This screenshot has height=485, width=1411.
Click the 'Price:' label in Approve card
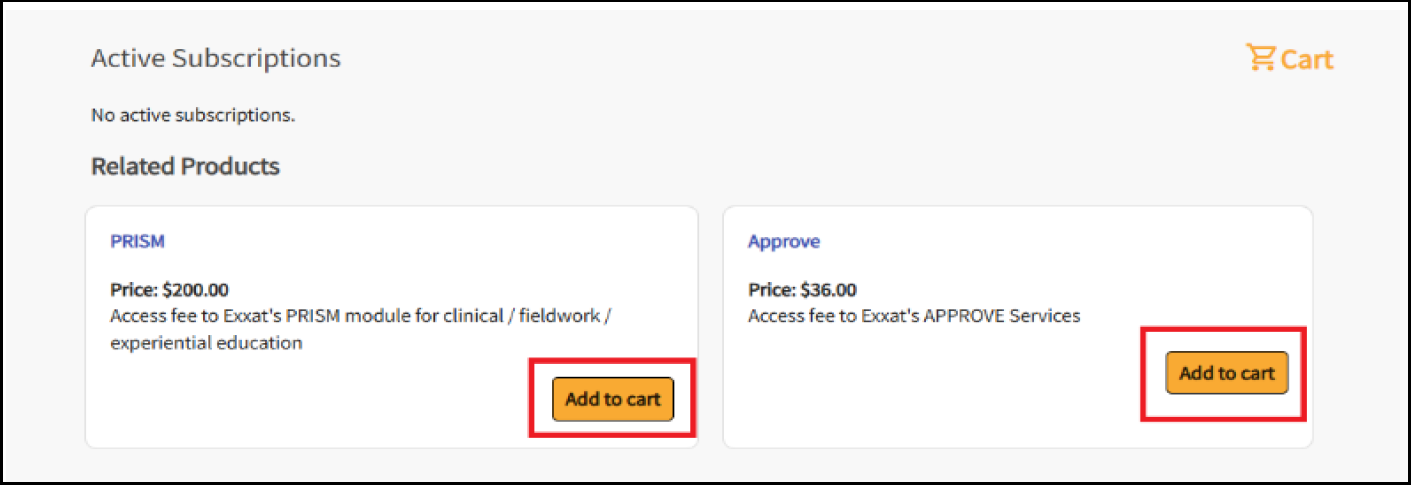coord(771,291)
